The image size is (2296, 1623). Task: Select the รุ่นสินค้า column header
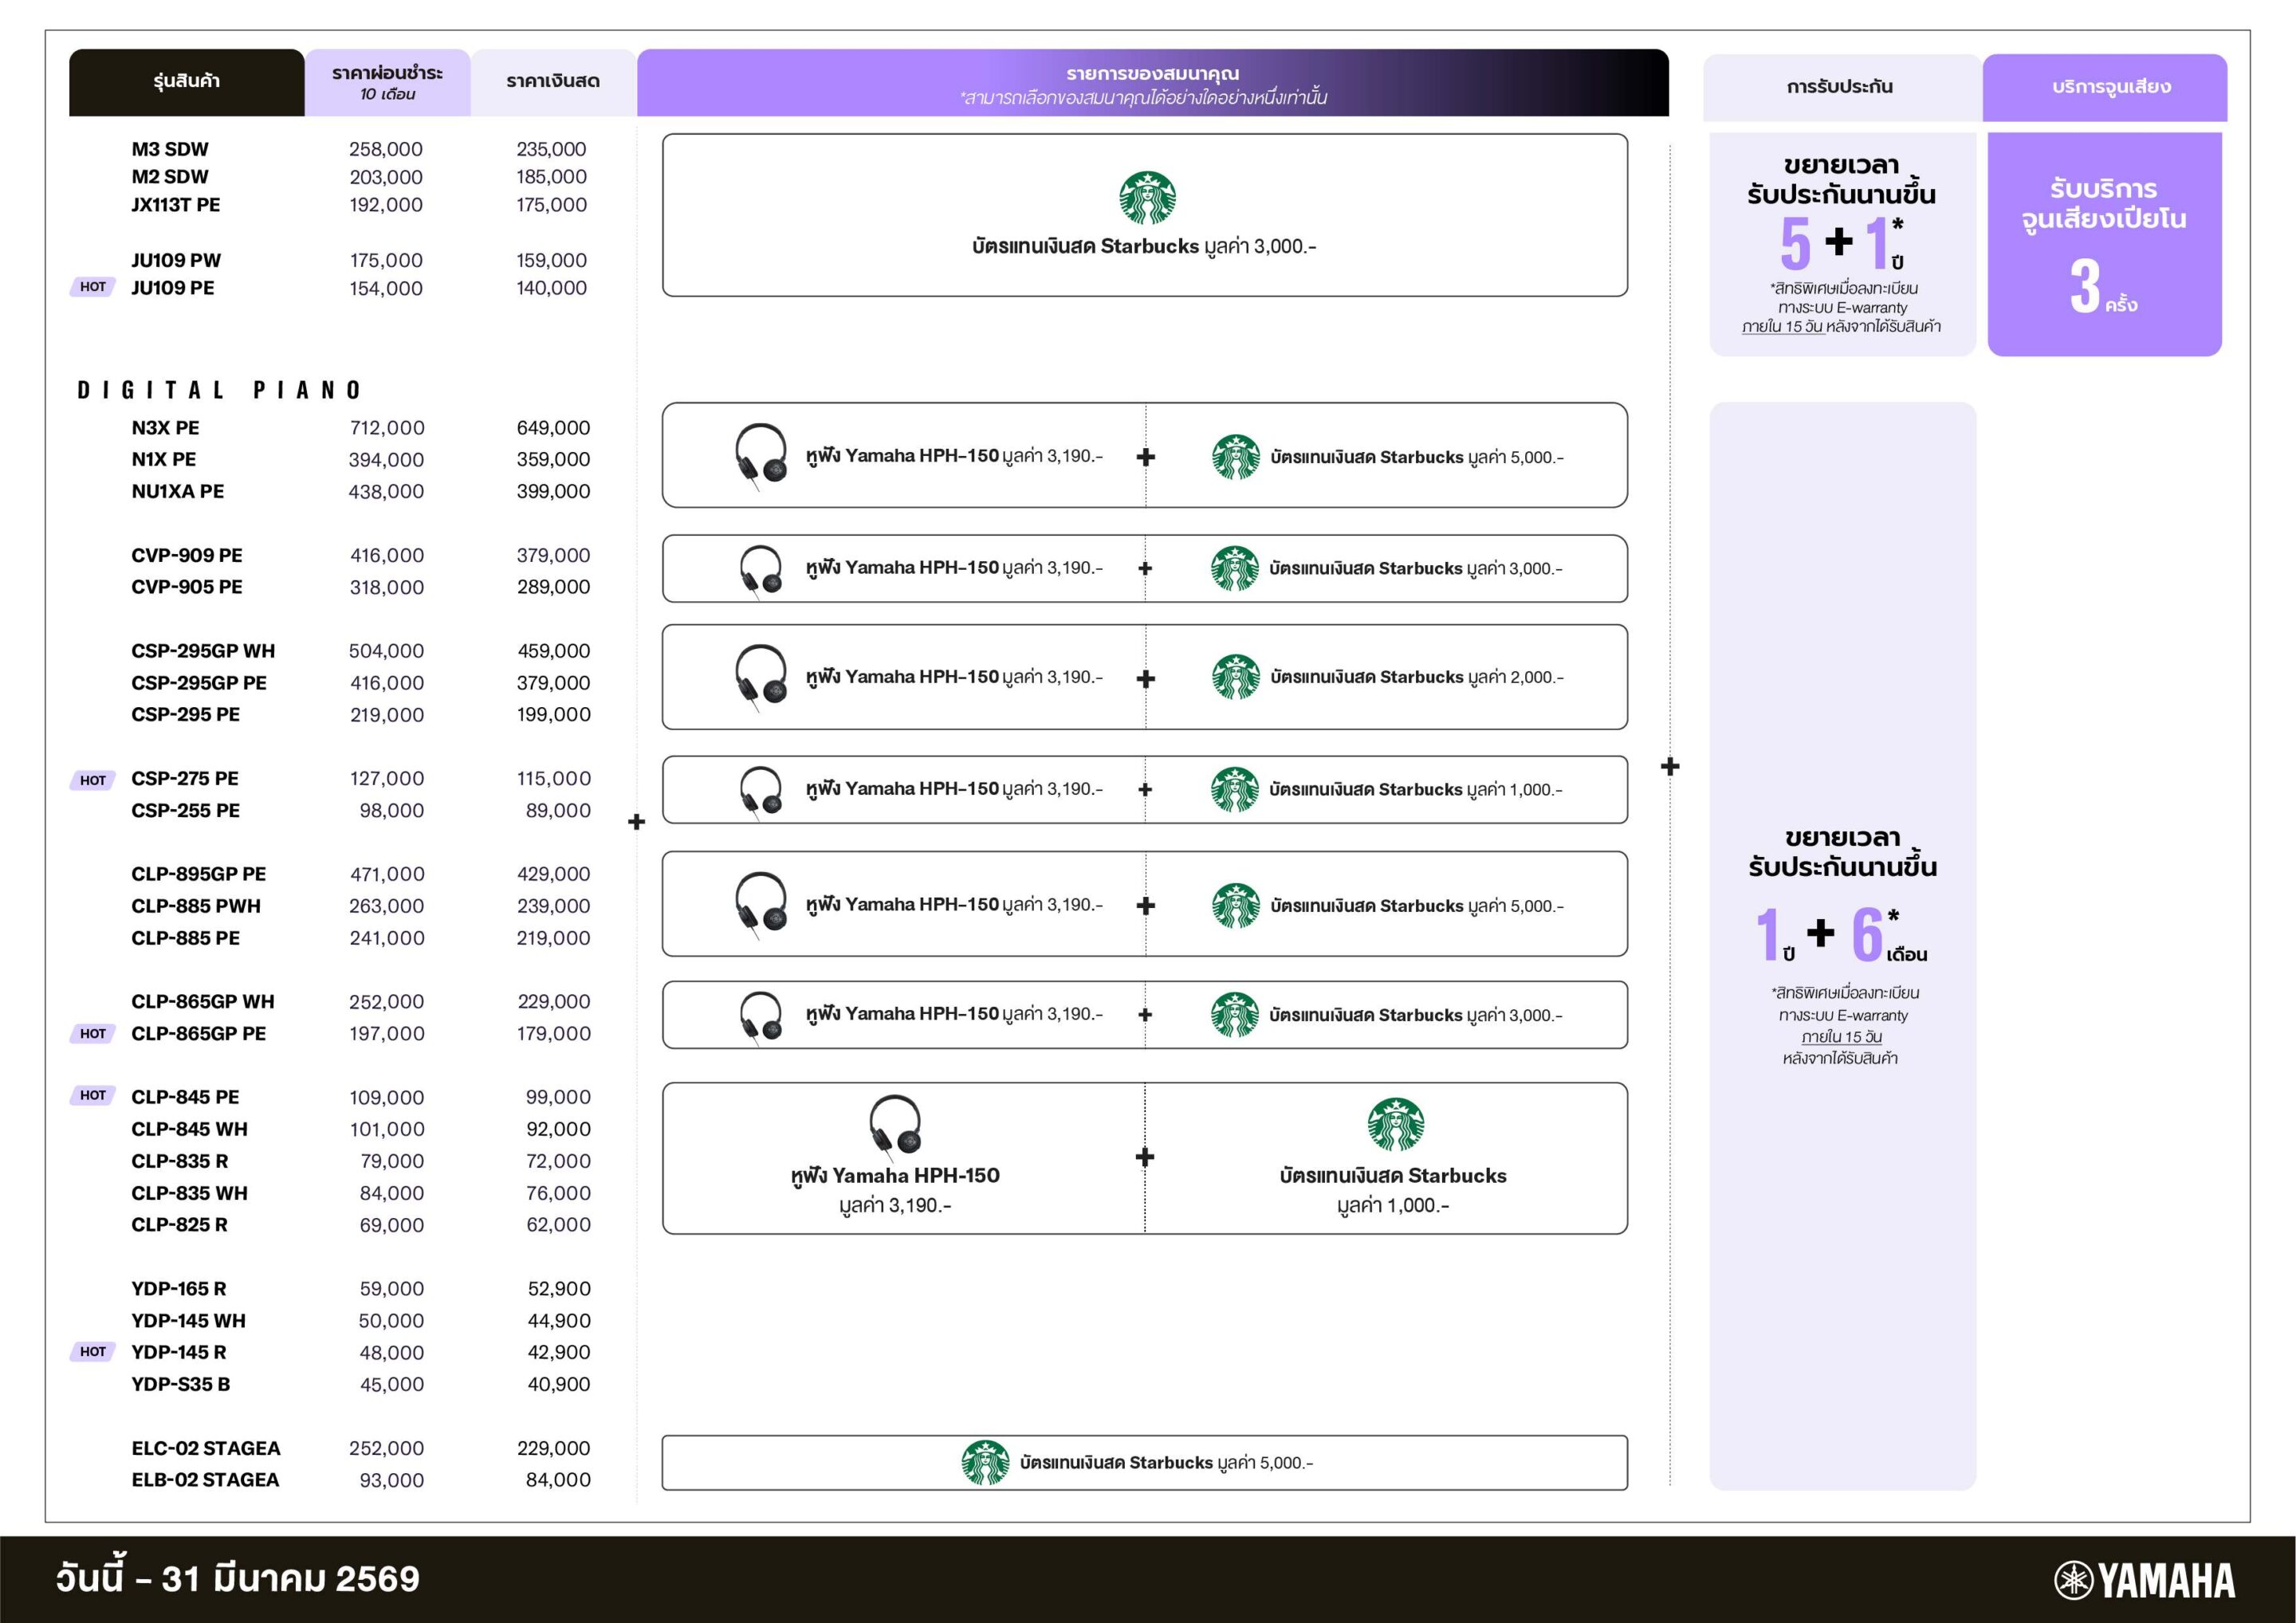click(187, 82)
